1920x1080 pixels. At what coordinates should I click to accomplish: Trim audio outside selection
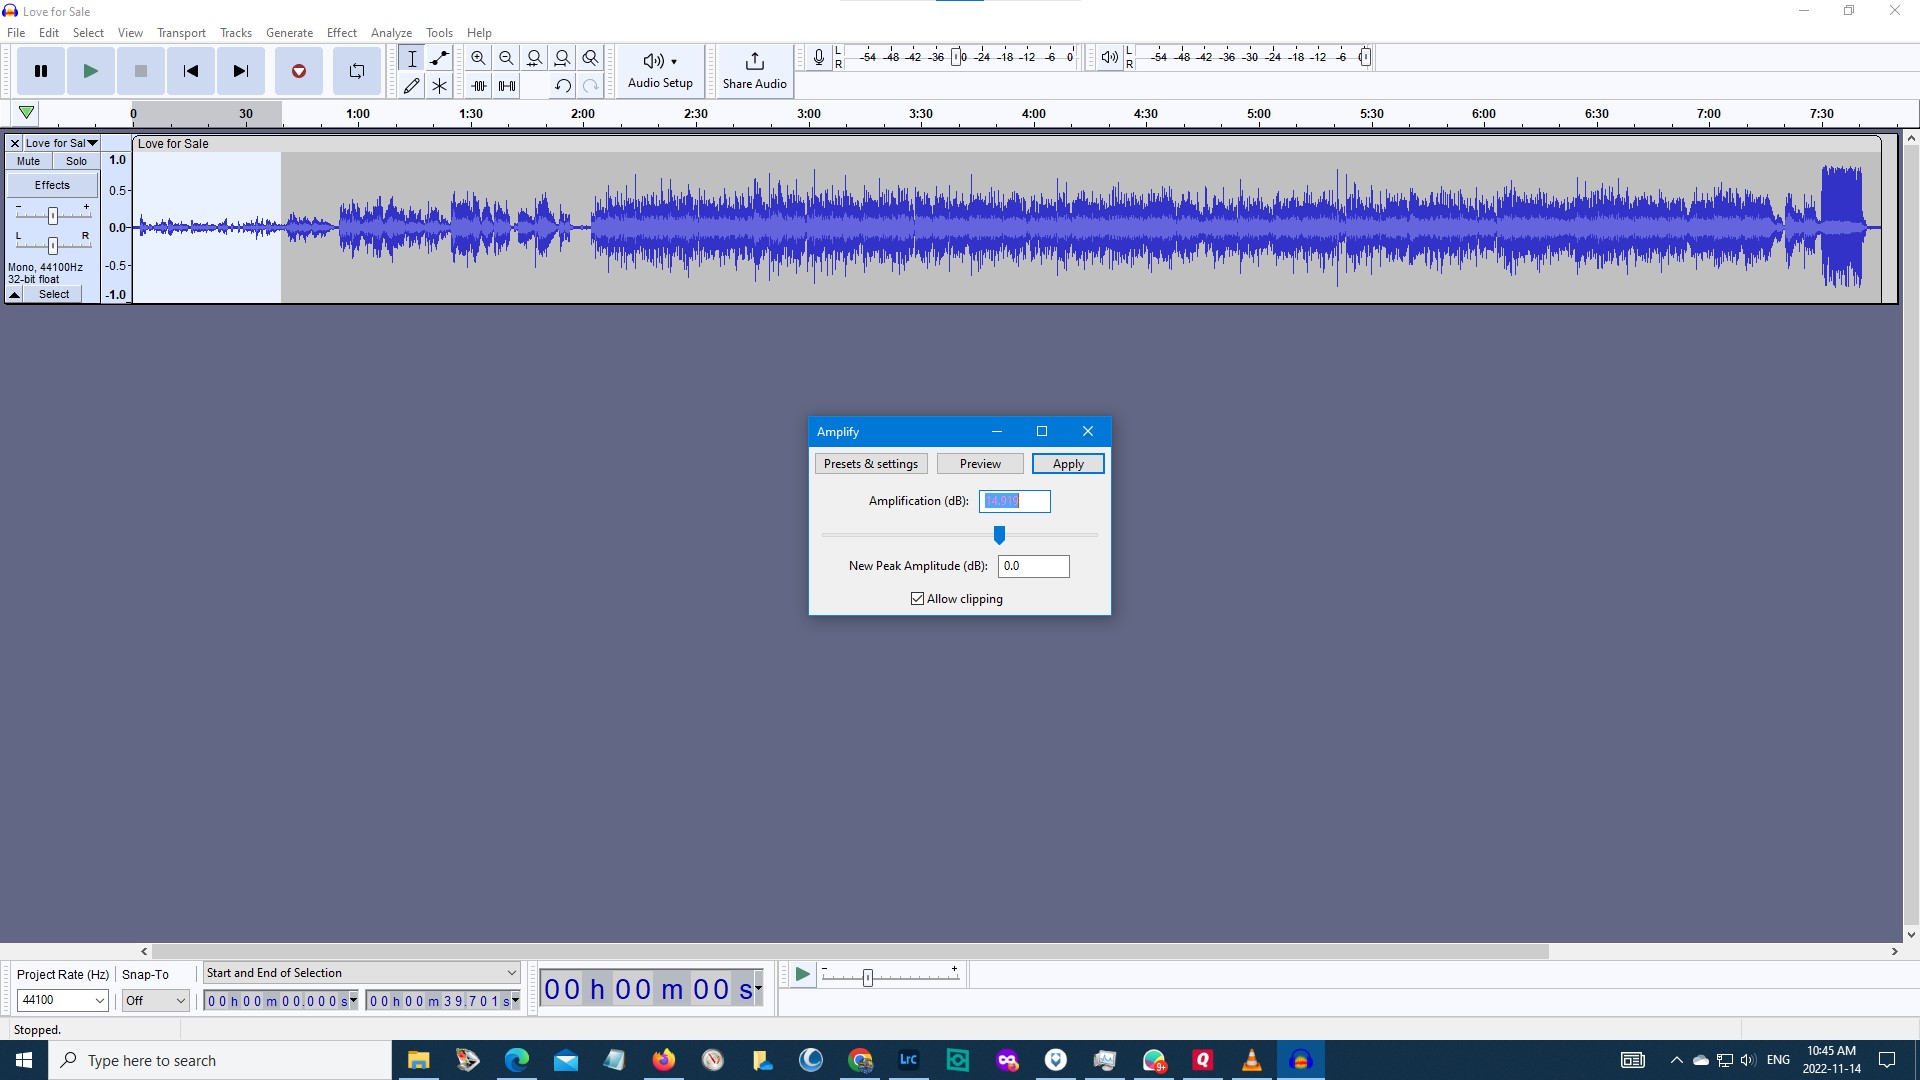479,86
